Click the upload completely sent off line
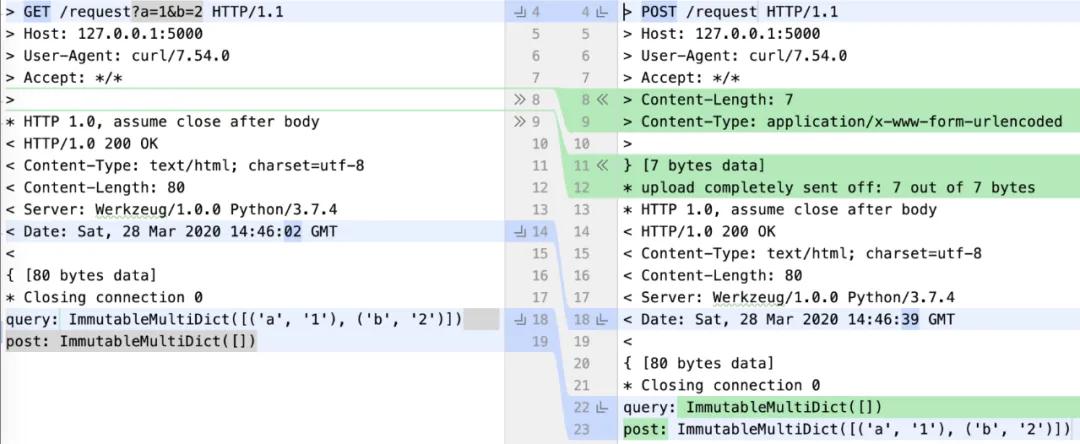Viewport: 1080px width, 444px height. pos(828,188)
